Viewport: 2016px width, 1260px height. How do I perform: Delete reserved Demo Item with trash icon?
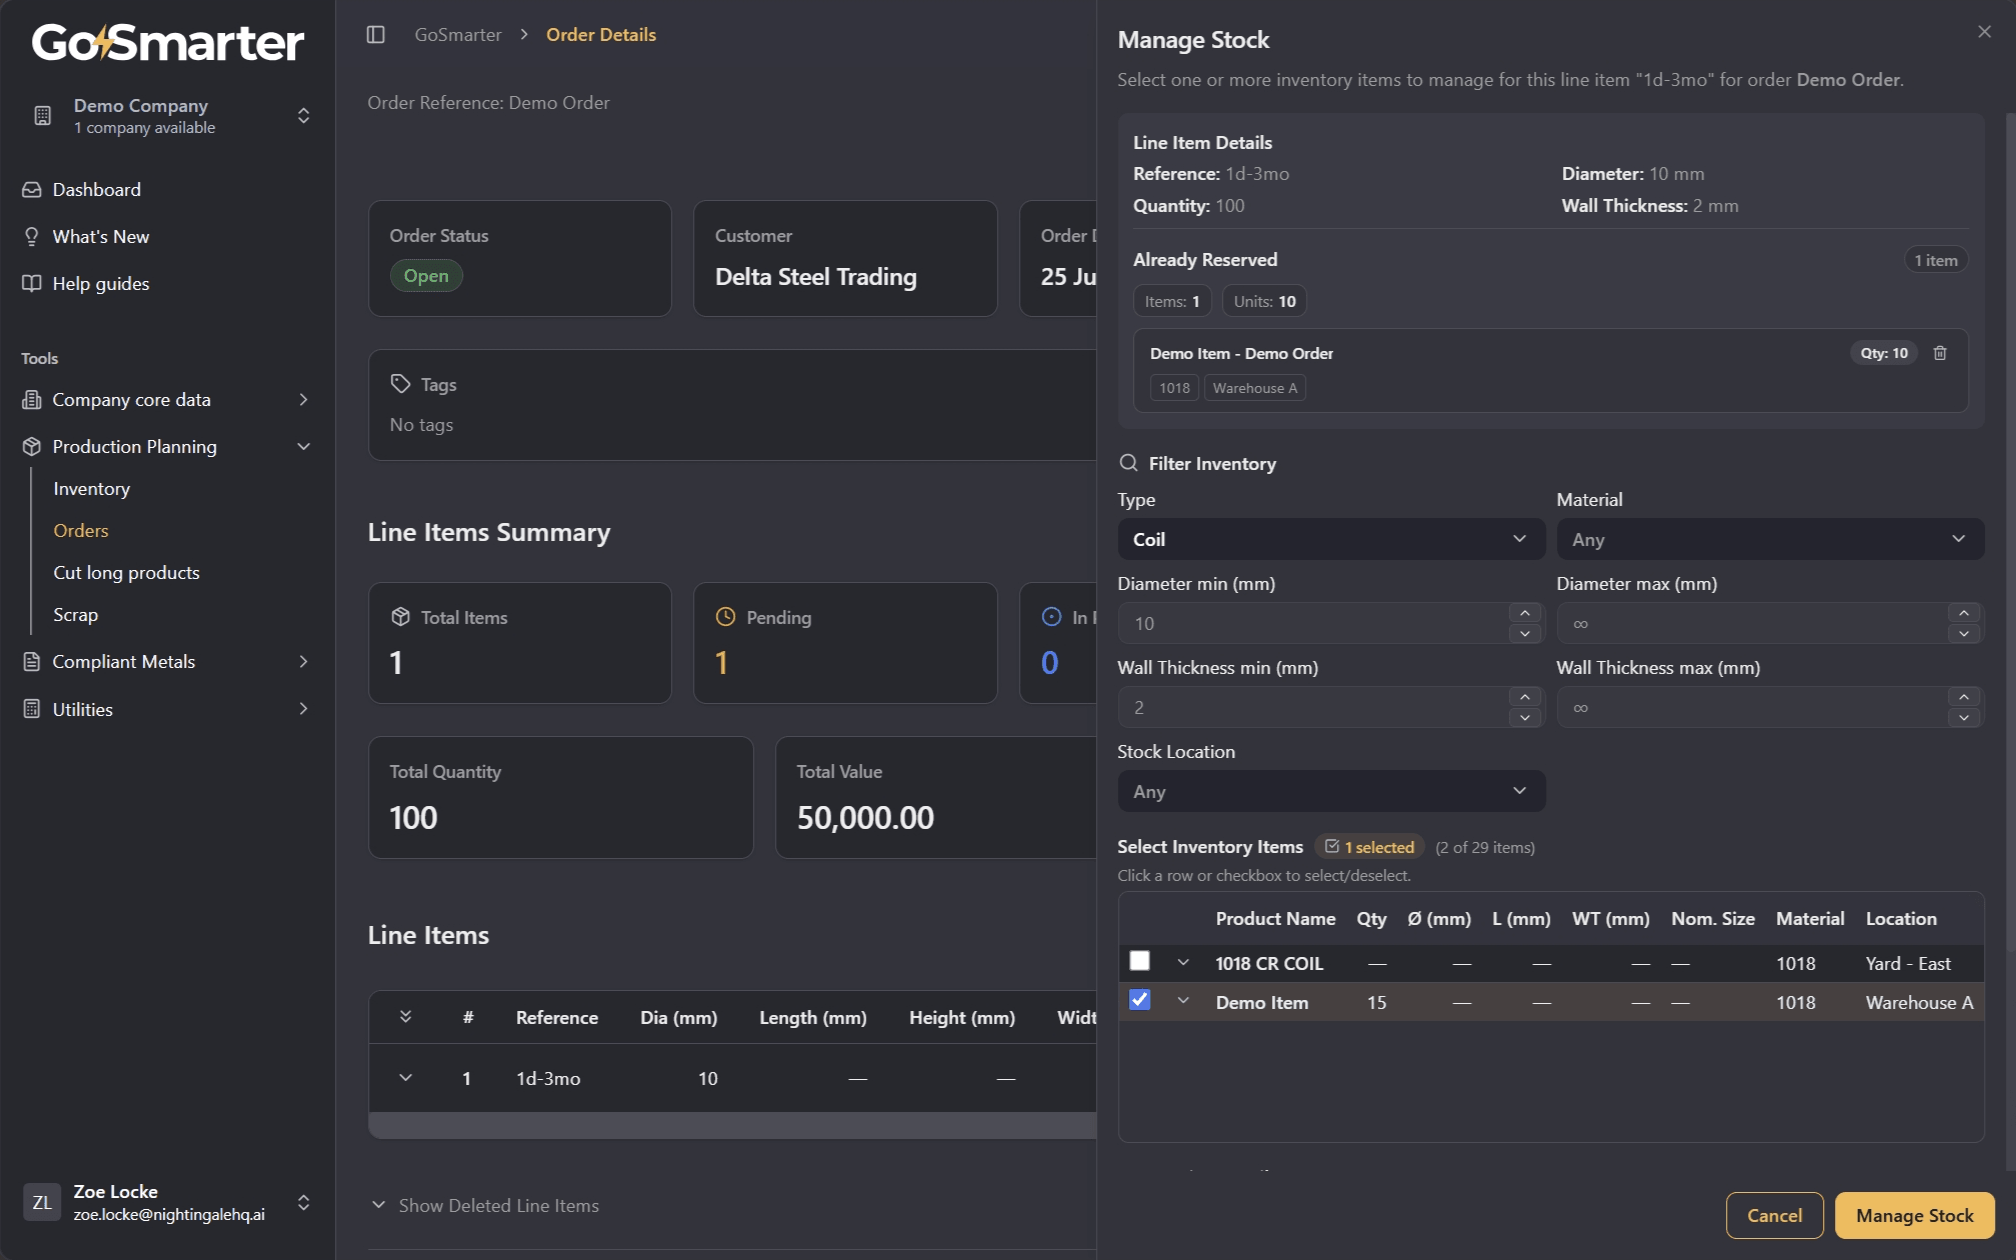tap(1940, 353)
